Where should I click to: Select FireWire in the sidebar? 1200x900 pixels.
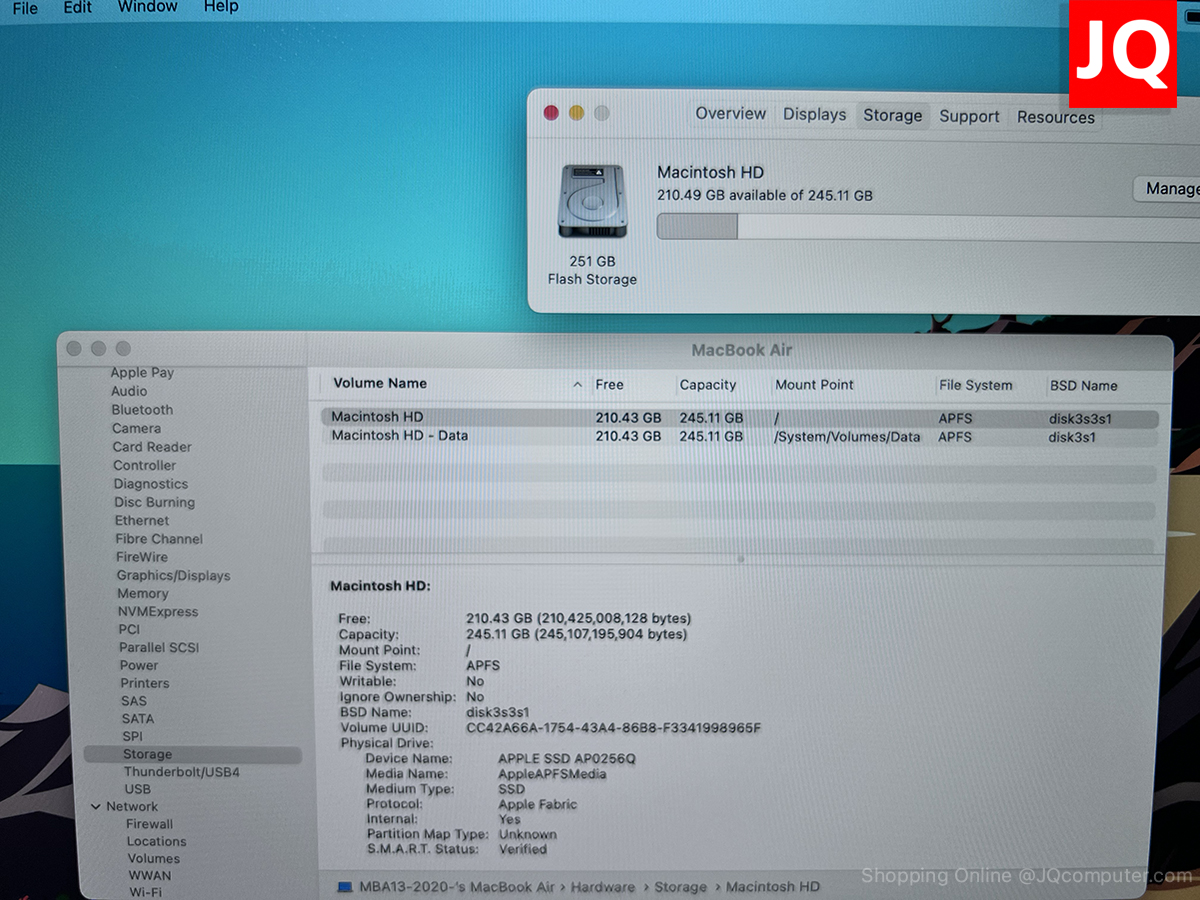pyautogui.click(x=141, y=557)
